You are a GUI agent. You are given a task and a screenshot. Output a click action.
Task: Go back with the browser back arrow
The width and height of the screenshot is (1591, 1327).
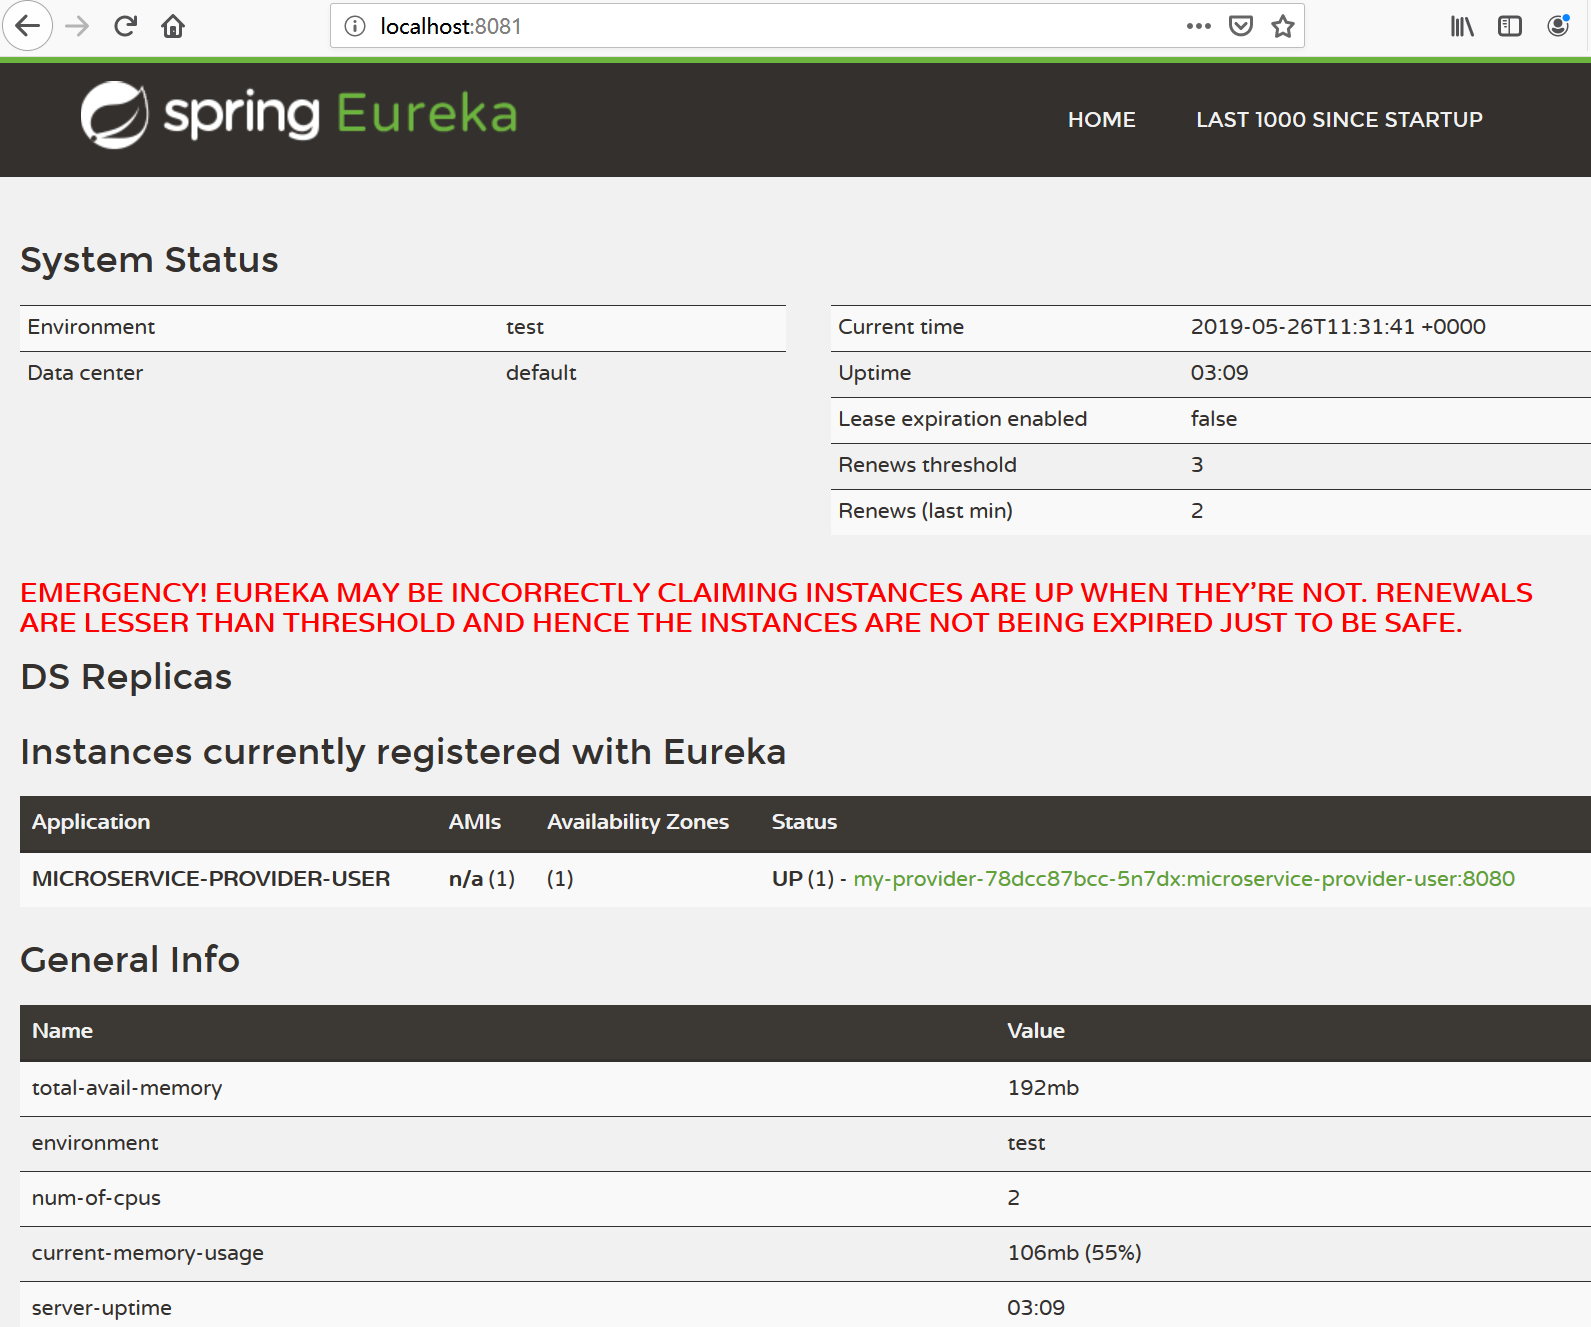click(27, 26)
